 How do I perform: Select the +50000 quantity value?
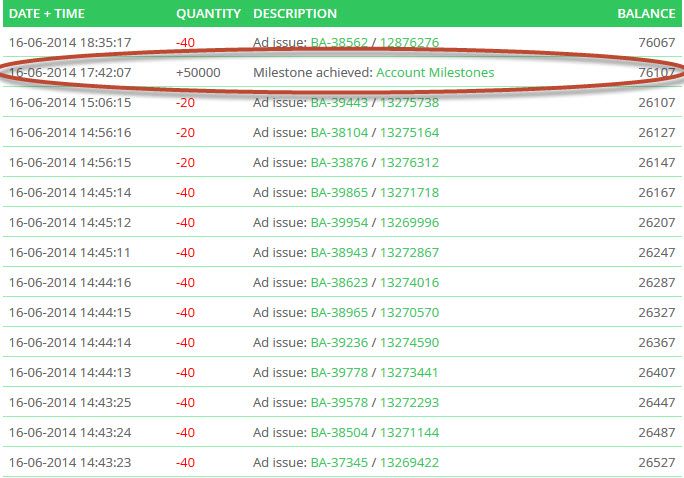198,72
